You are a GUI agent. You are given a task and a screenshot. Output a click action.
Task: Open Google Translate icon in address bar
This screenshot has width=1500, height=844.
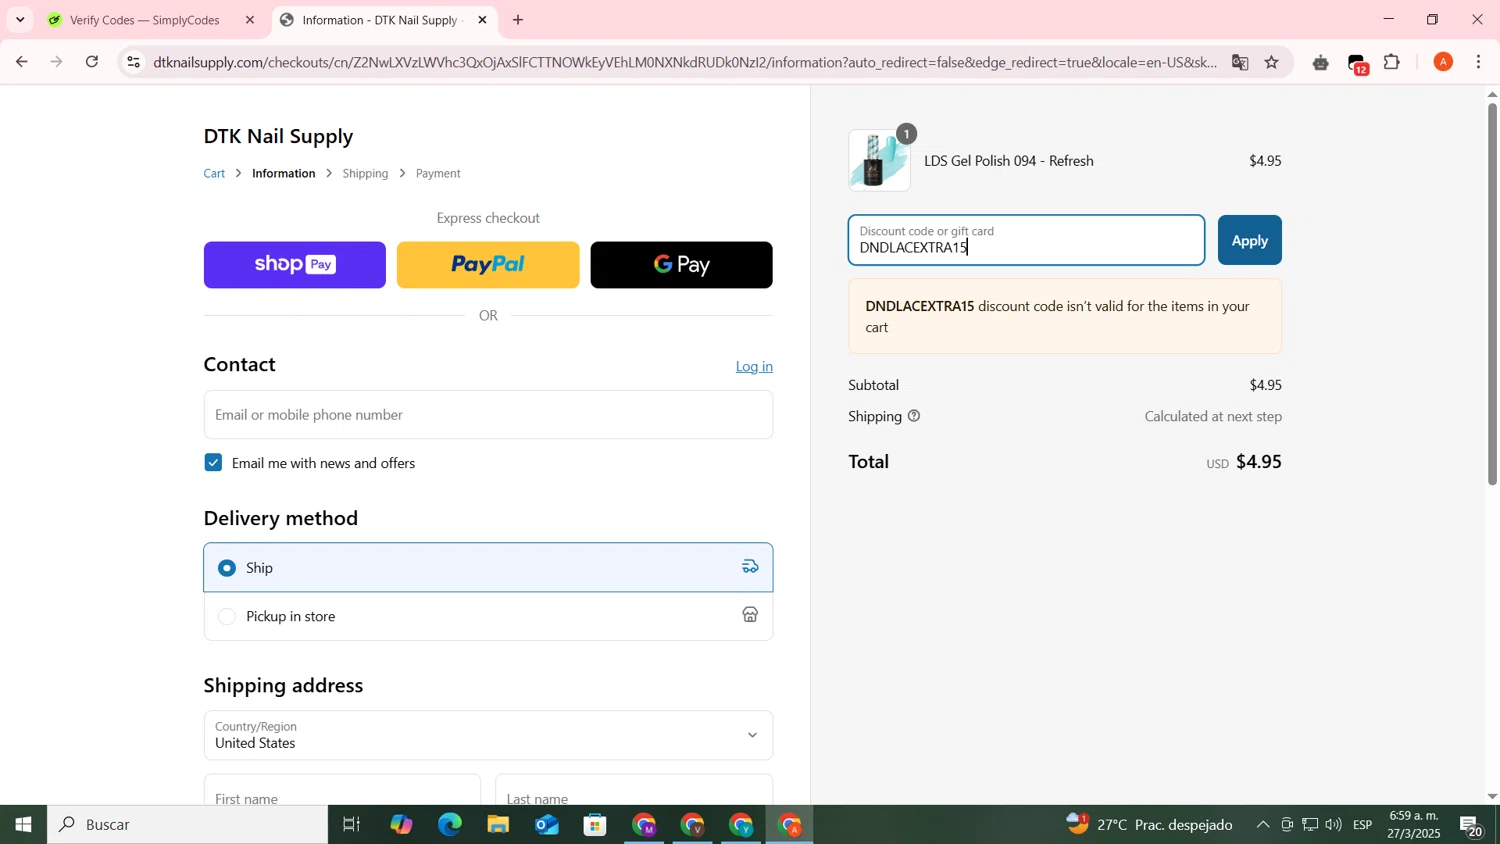[1240, 62]
